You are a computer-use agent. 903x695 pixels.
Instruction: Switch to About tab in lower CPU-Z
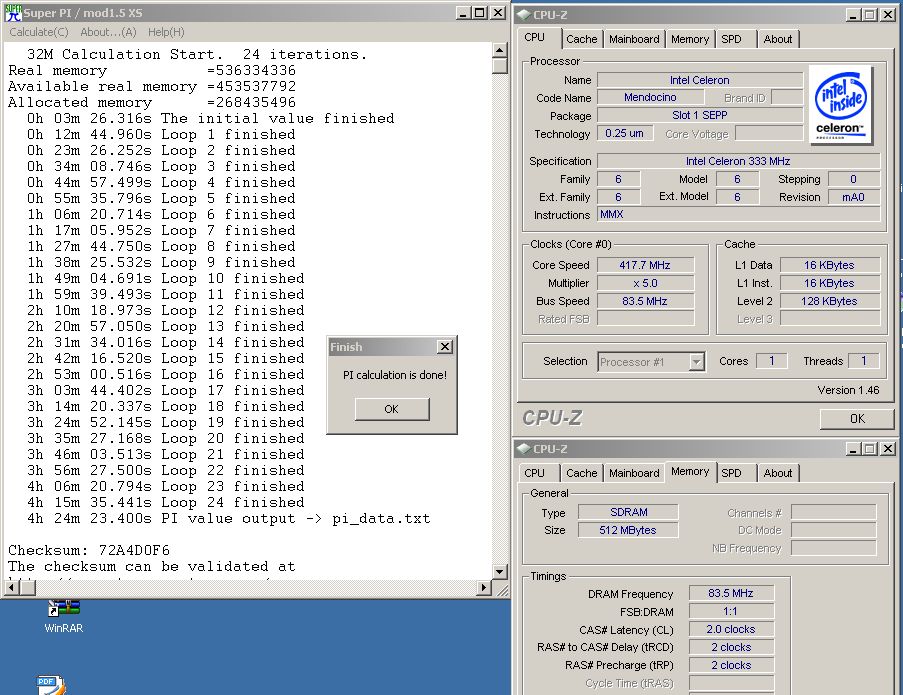click(x=777, y=473)
